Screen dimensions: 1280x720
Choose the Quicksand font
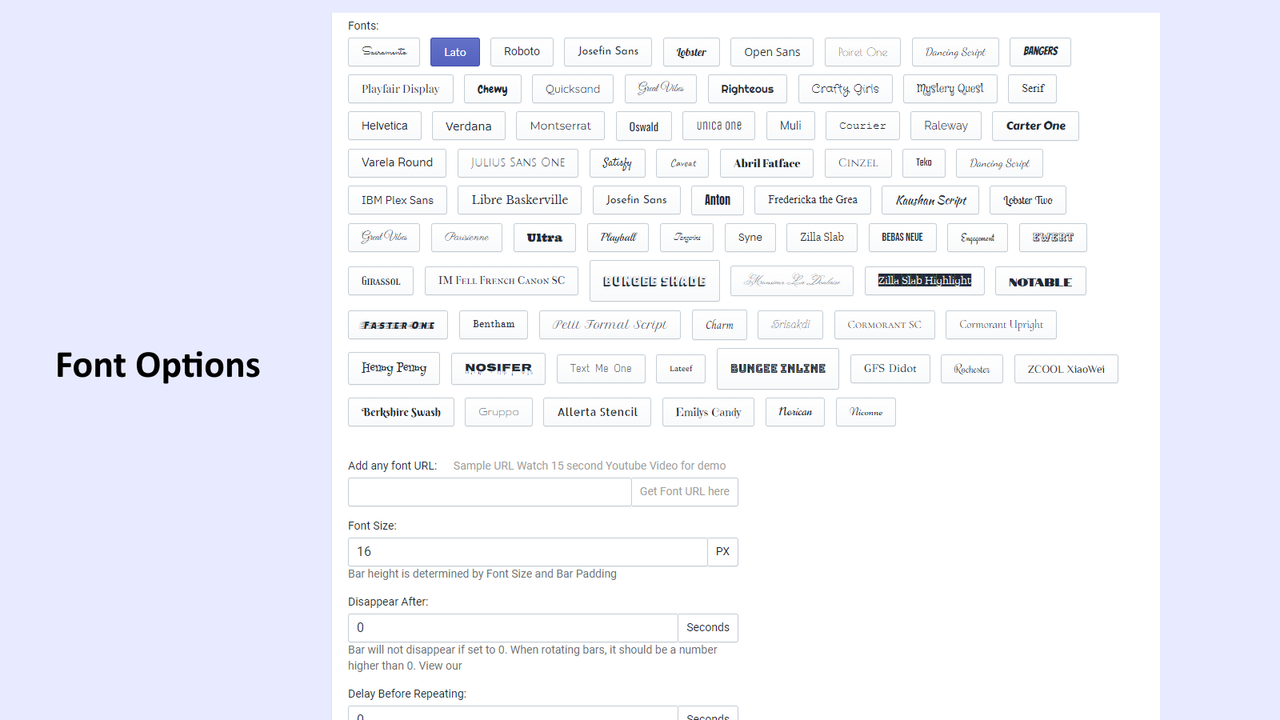[x=572, y=88]
